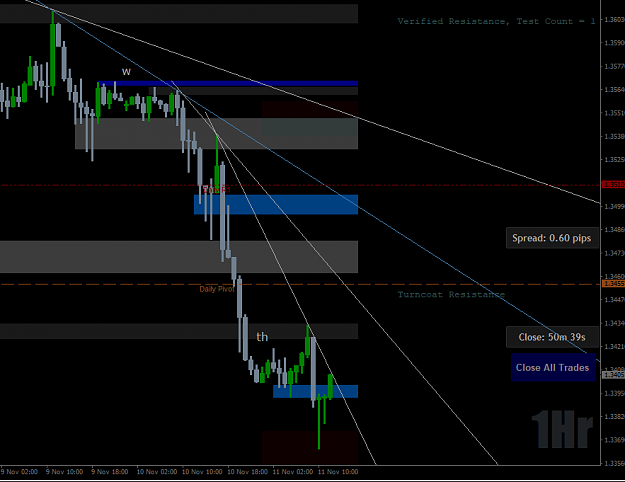Click the 11 Nov 02:00 time label
This screenshot has width=625, height=482.
293,472
